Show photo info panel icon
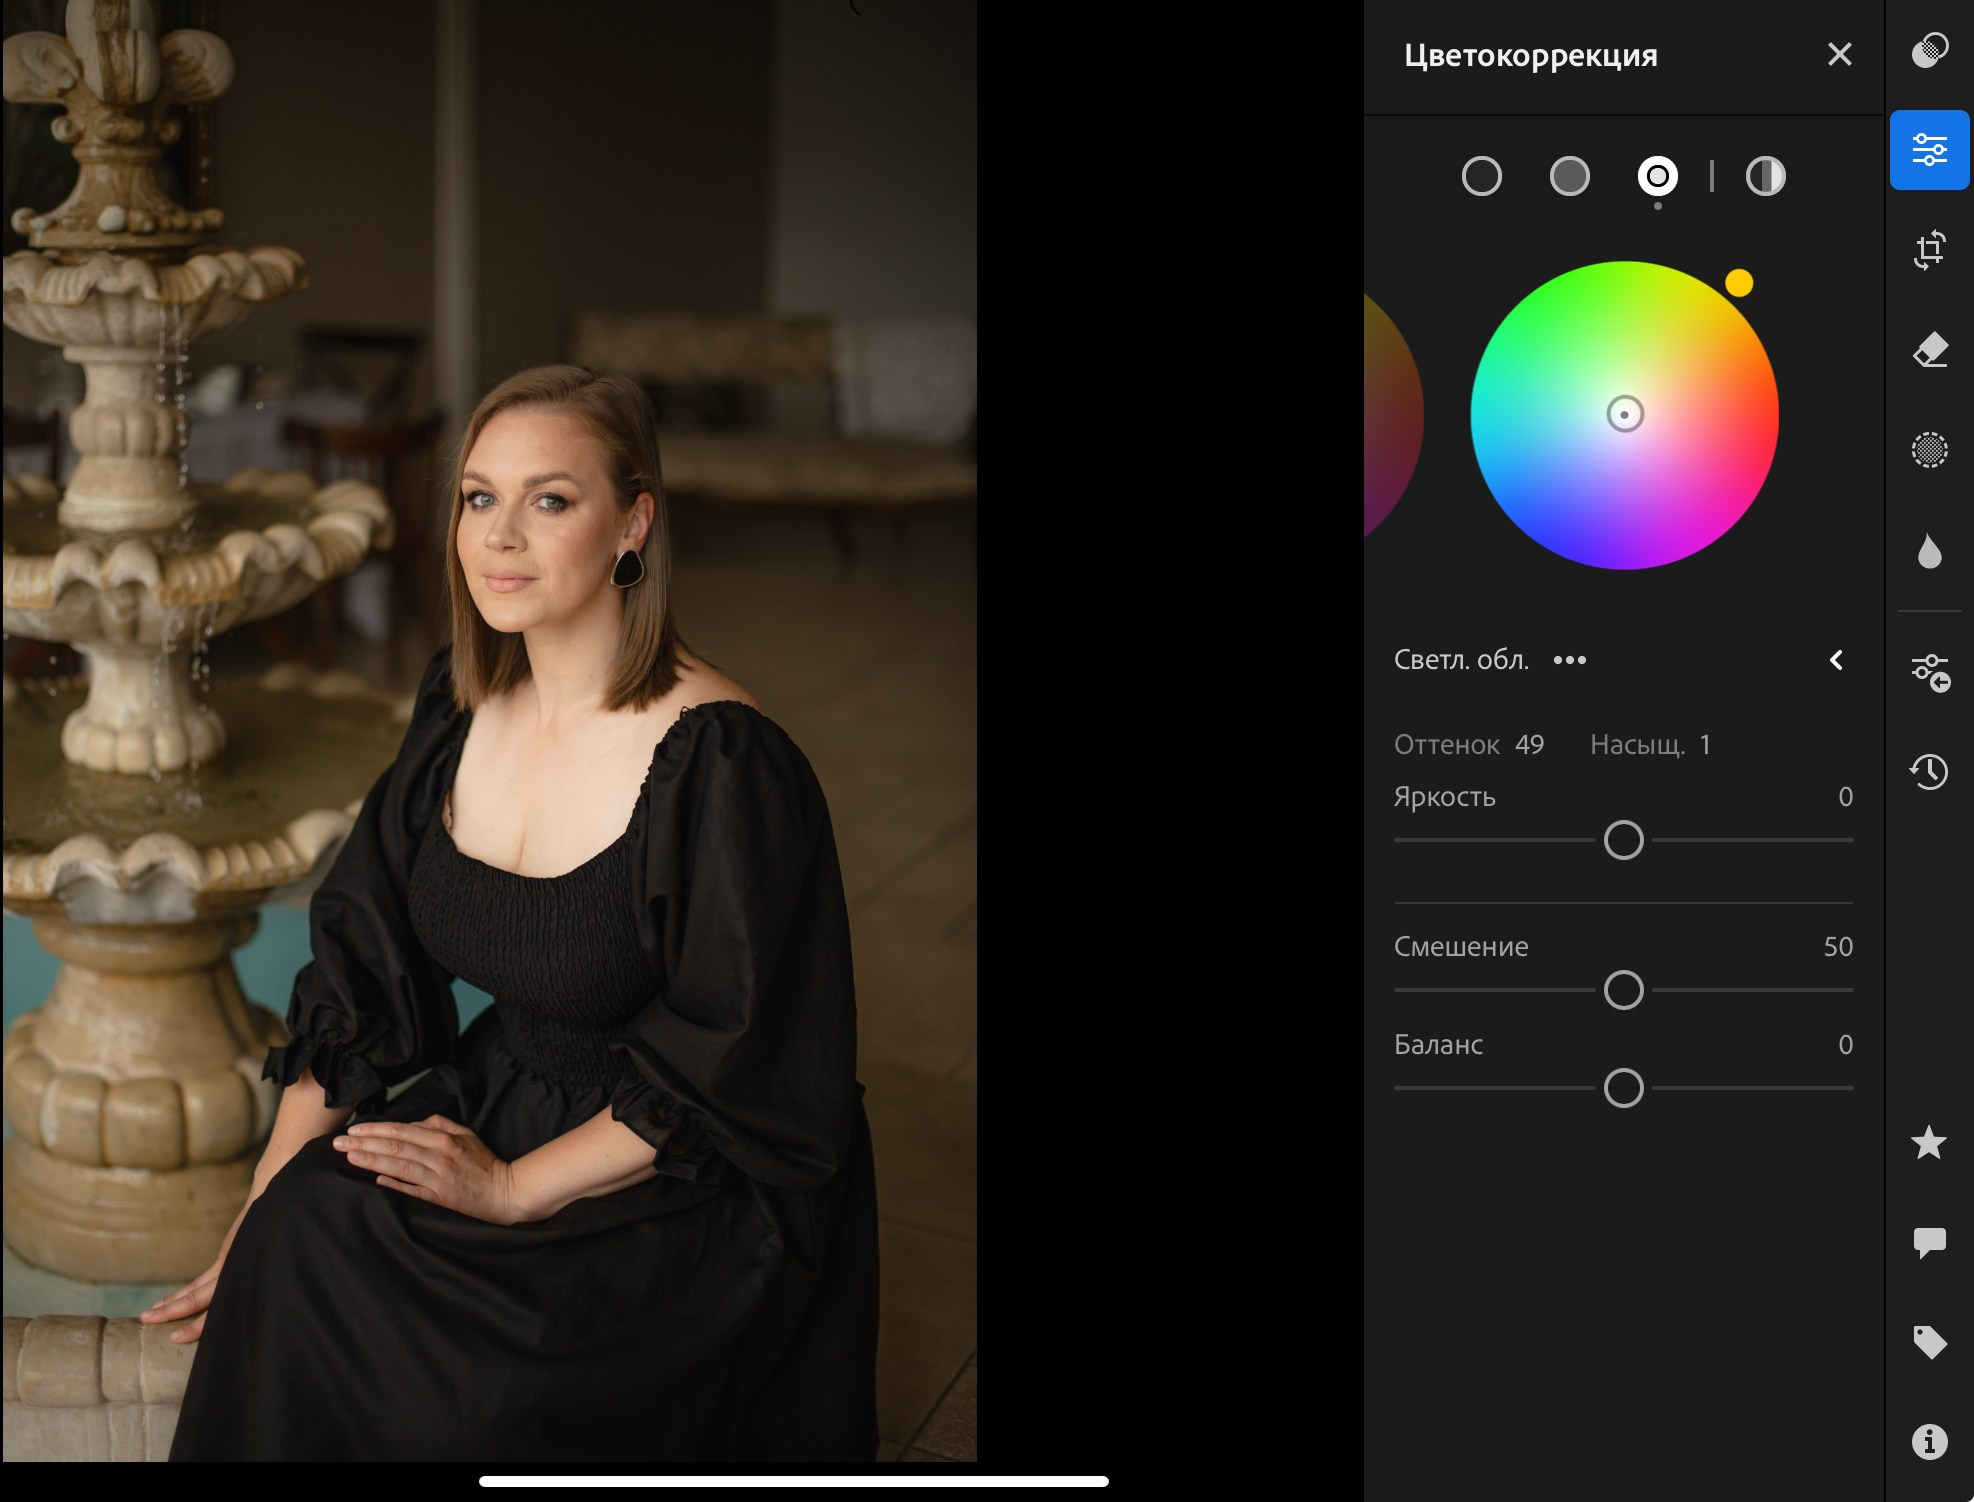1974x1502 pixels. tap(1929, 1441)
